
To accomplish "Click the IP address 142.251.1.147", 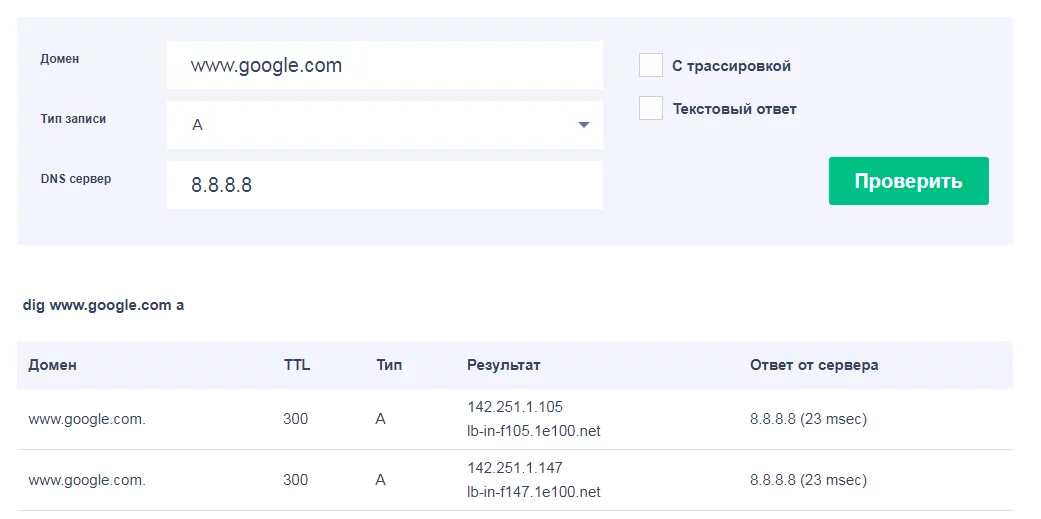I will pos(515,468).
